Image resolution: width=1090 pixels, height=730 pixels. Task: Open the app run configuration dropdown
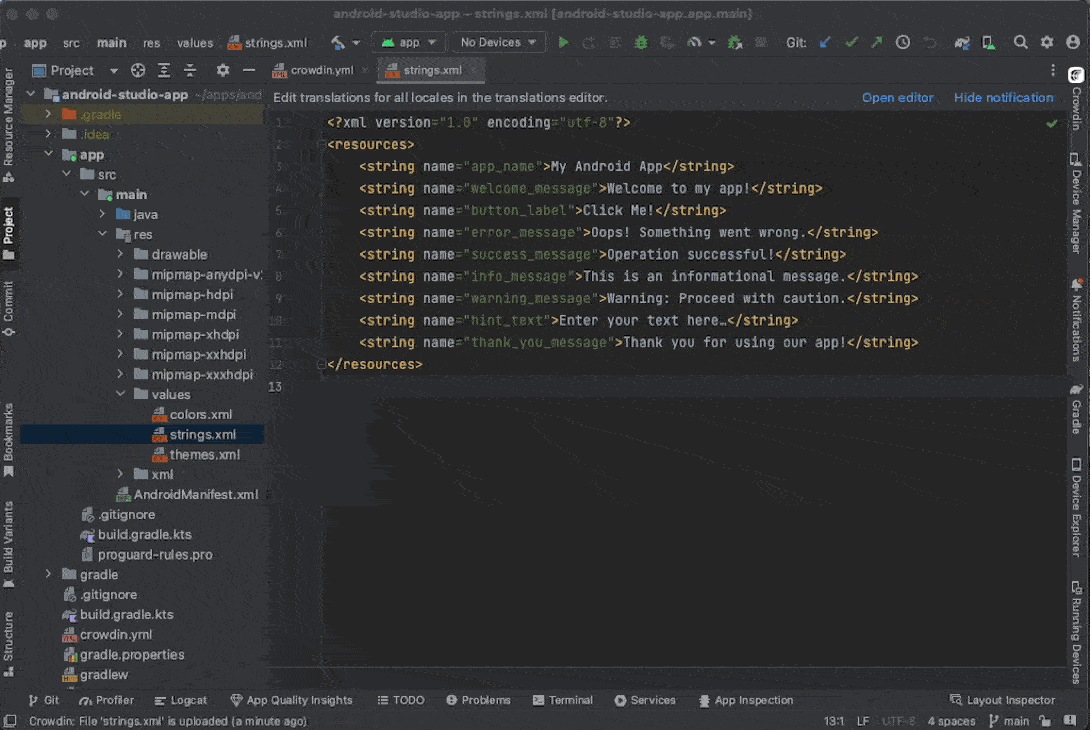click(x=410, y=43)
